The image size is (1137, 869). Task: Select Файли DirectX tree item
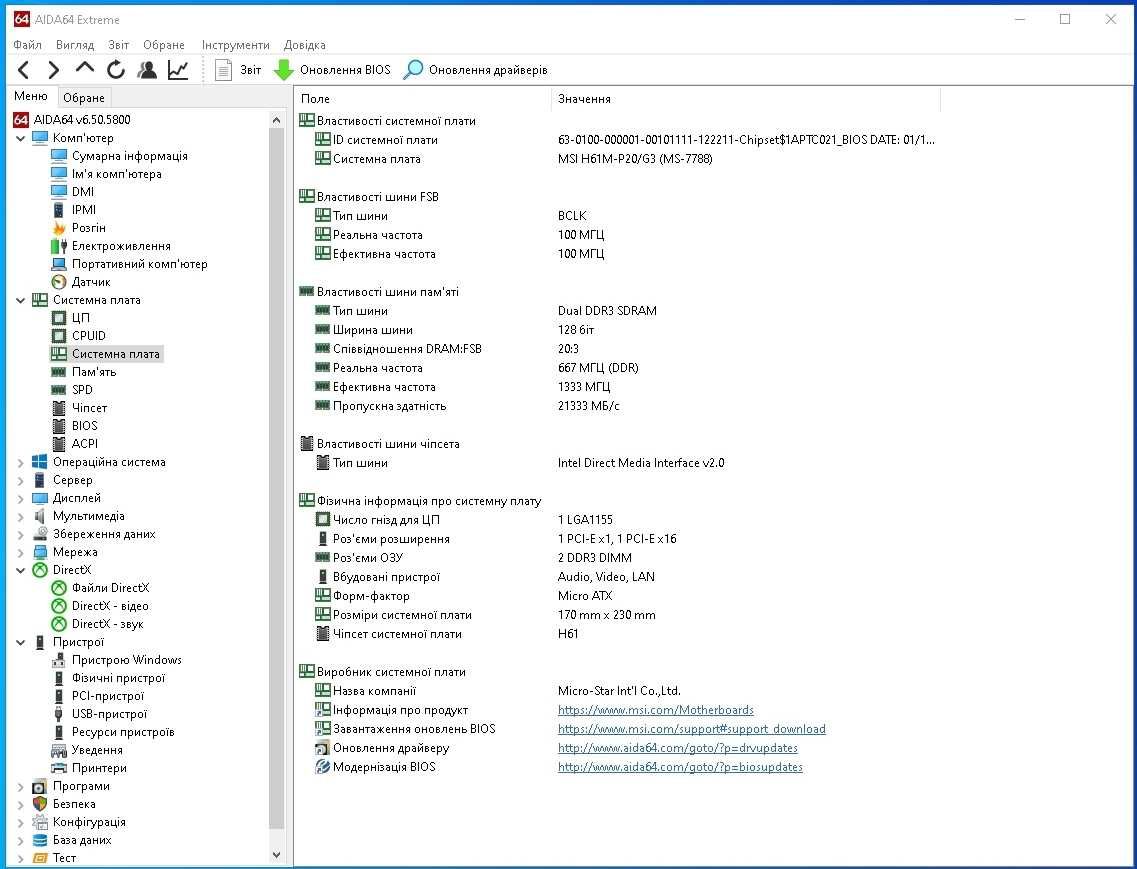pos(101,588)
